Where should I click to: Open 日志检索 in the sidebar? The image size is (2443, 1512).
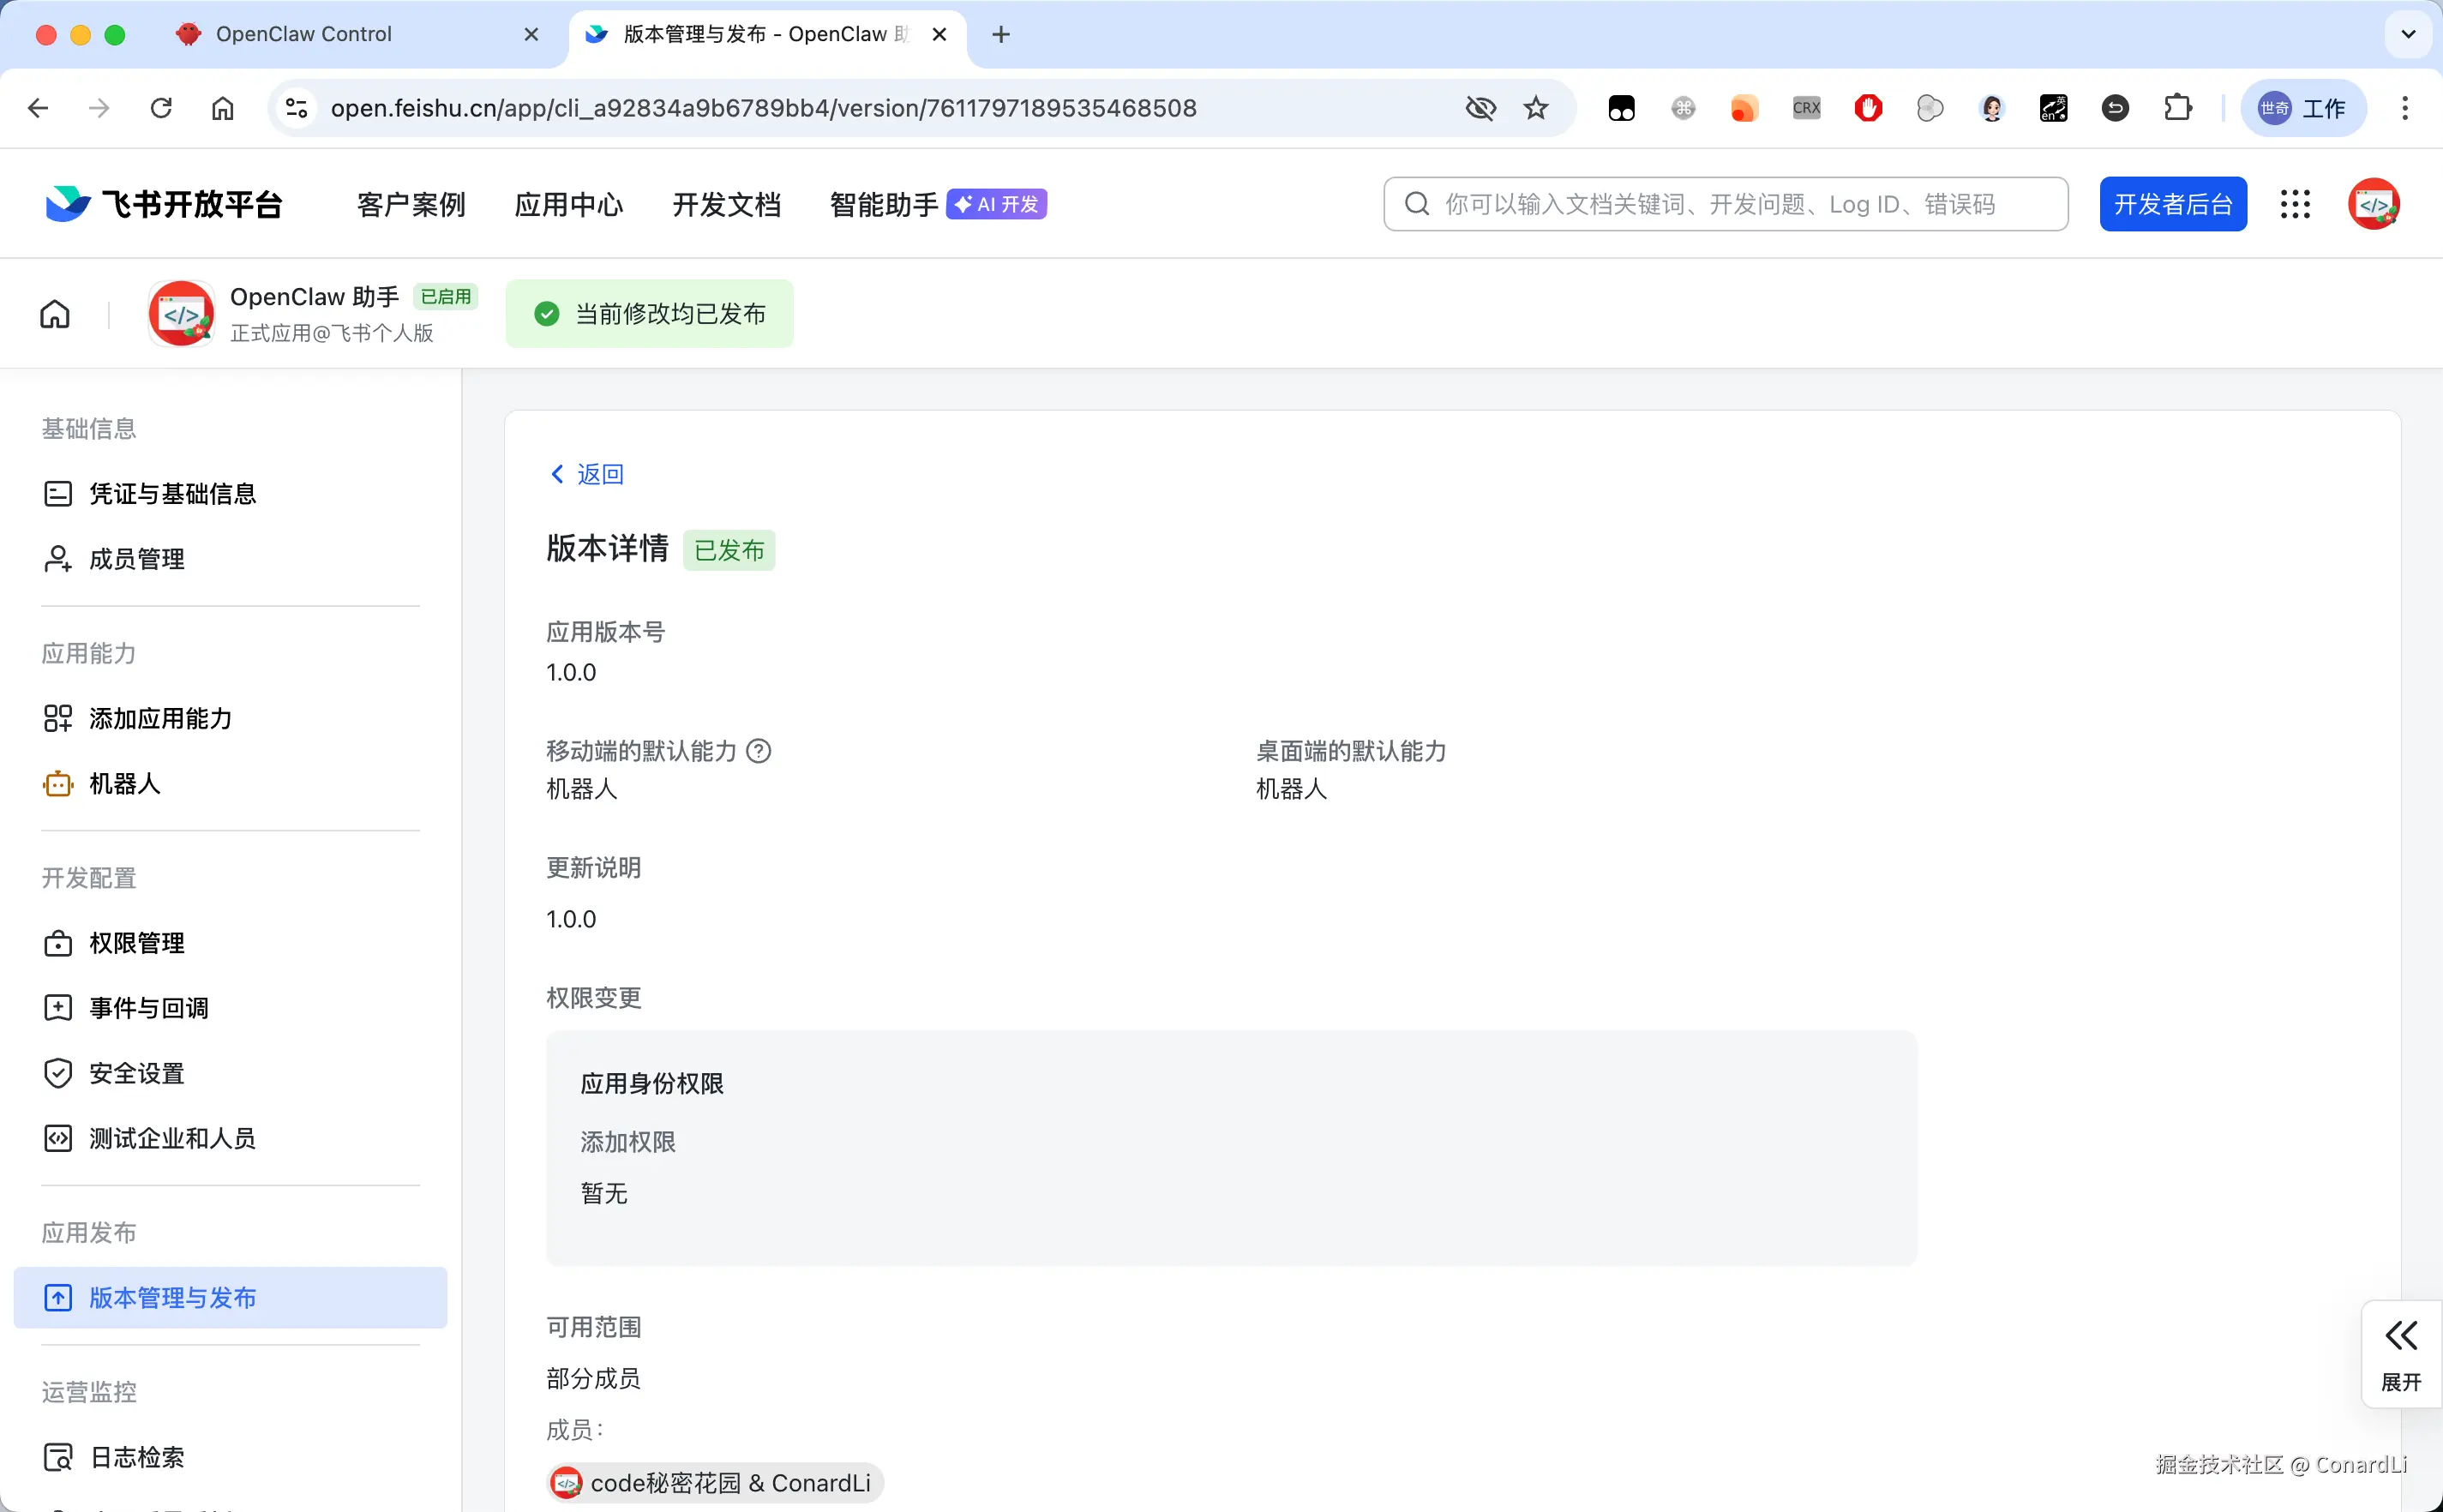tap(136, 1456)
